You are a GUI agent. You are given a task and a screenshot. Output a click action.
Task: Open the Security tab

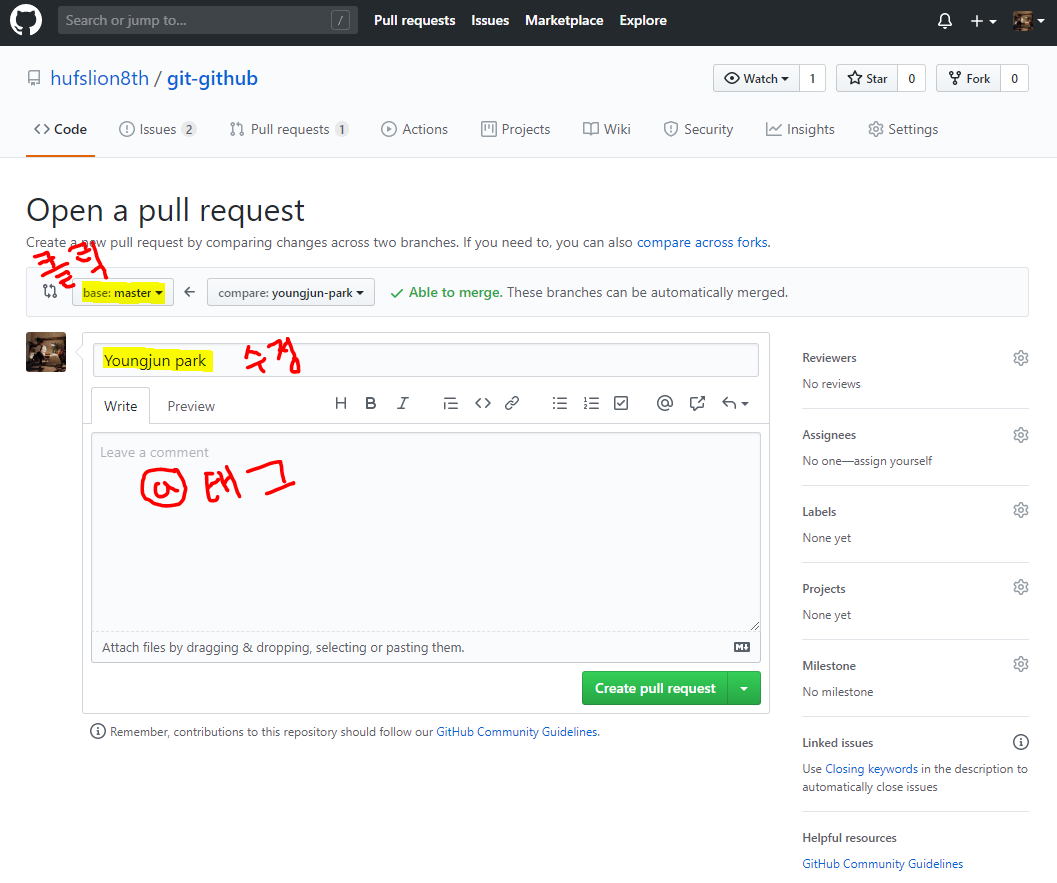pos(698,129)
